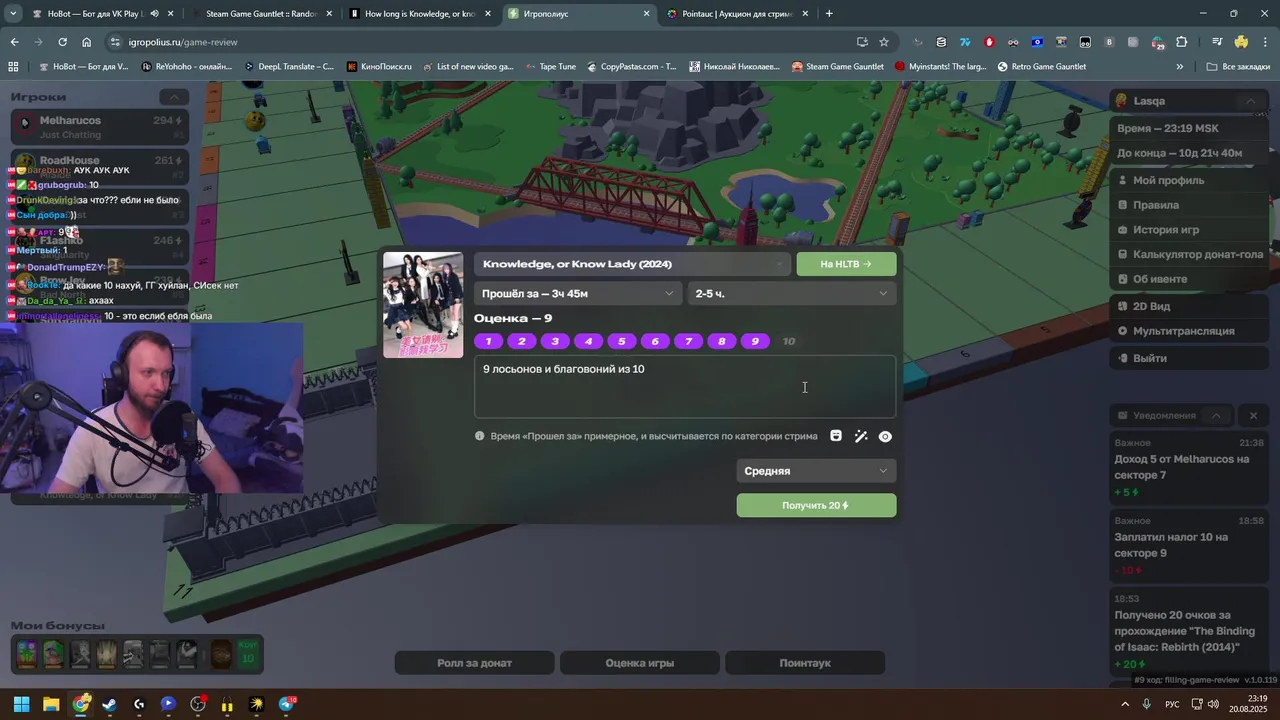Open a new browser tab

click(x=829, y=14)
